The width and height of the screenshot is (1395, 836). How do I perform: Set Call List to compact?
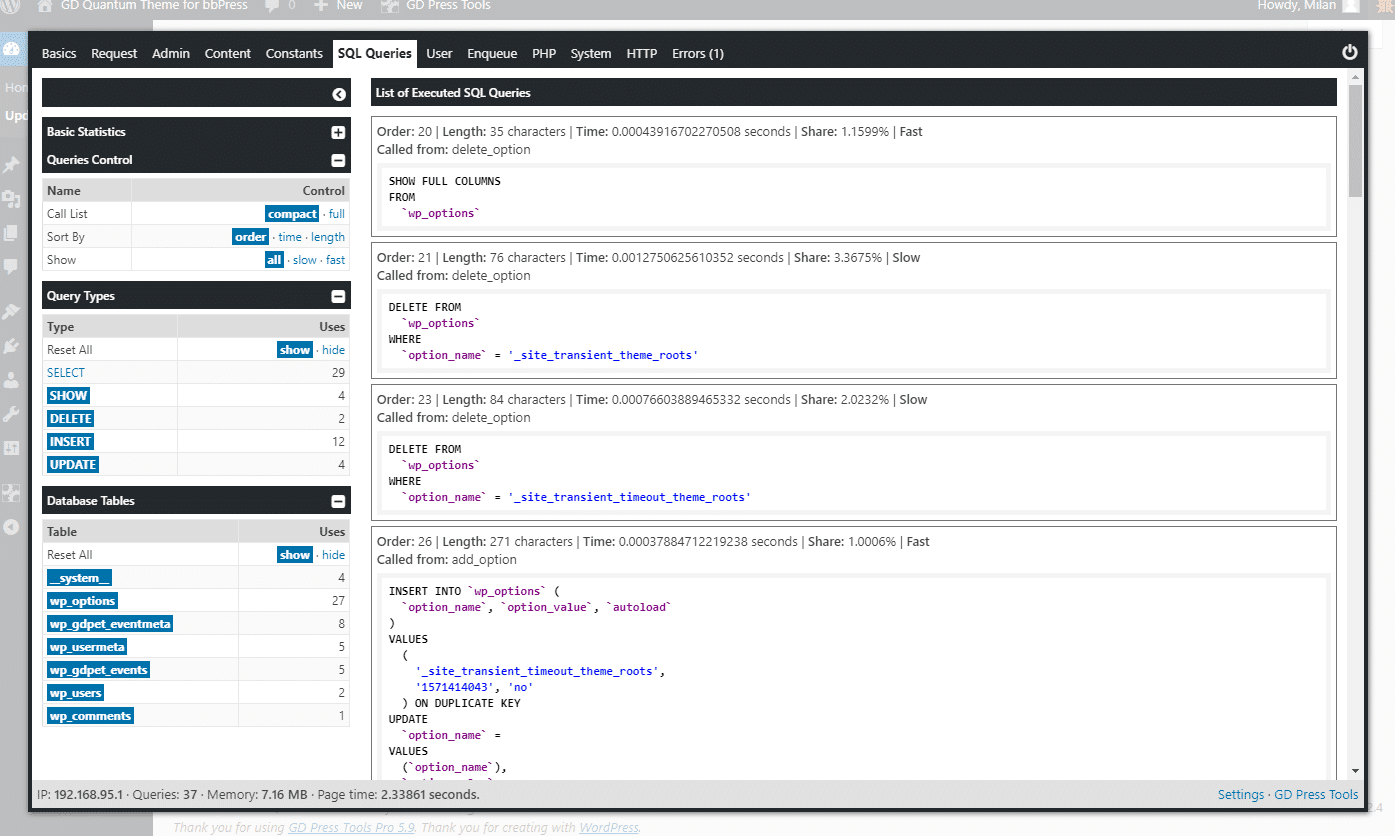[293, 214]
